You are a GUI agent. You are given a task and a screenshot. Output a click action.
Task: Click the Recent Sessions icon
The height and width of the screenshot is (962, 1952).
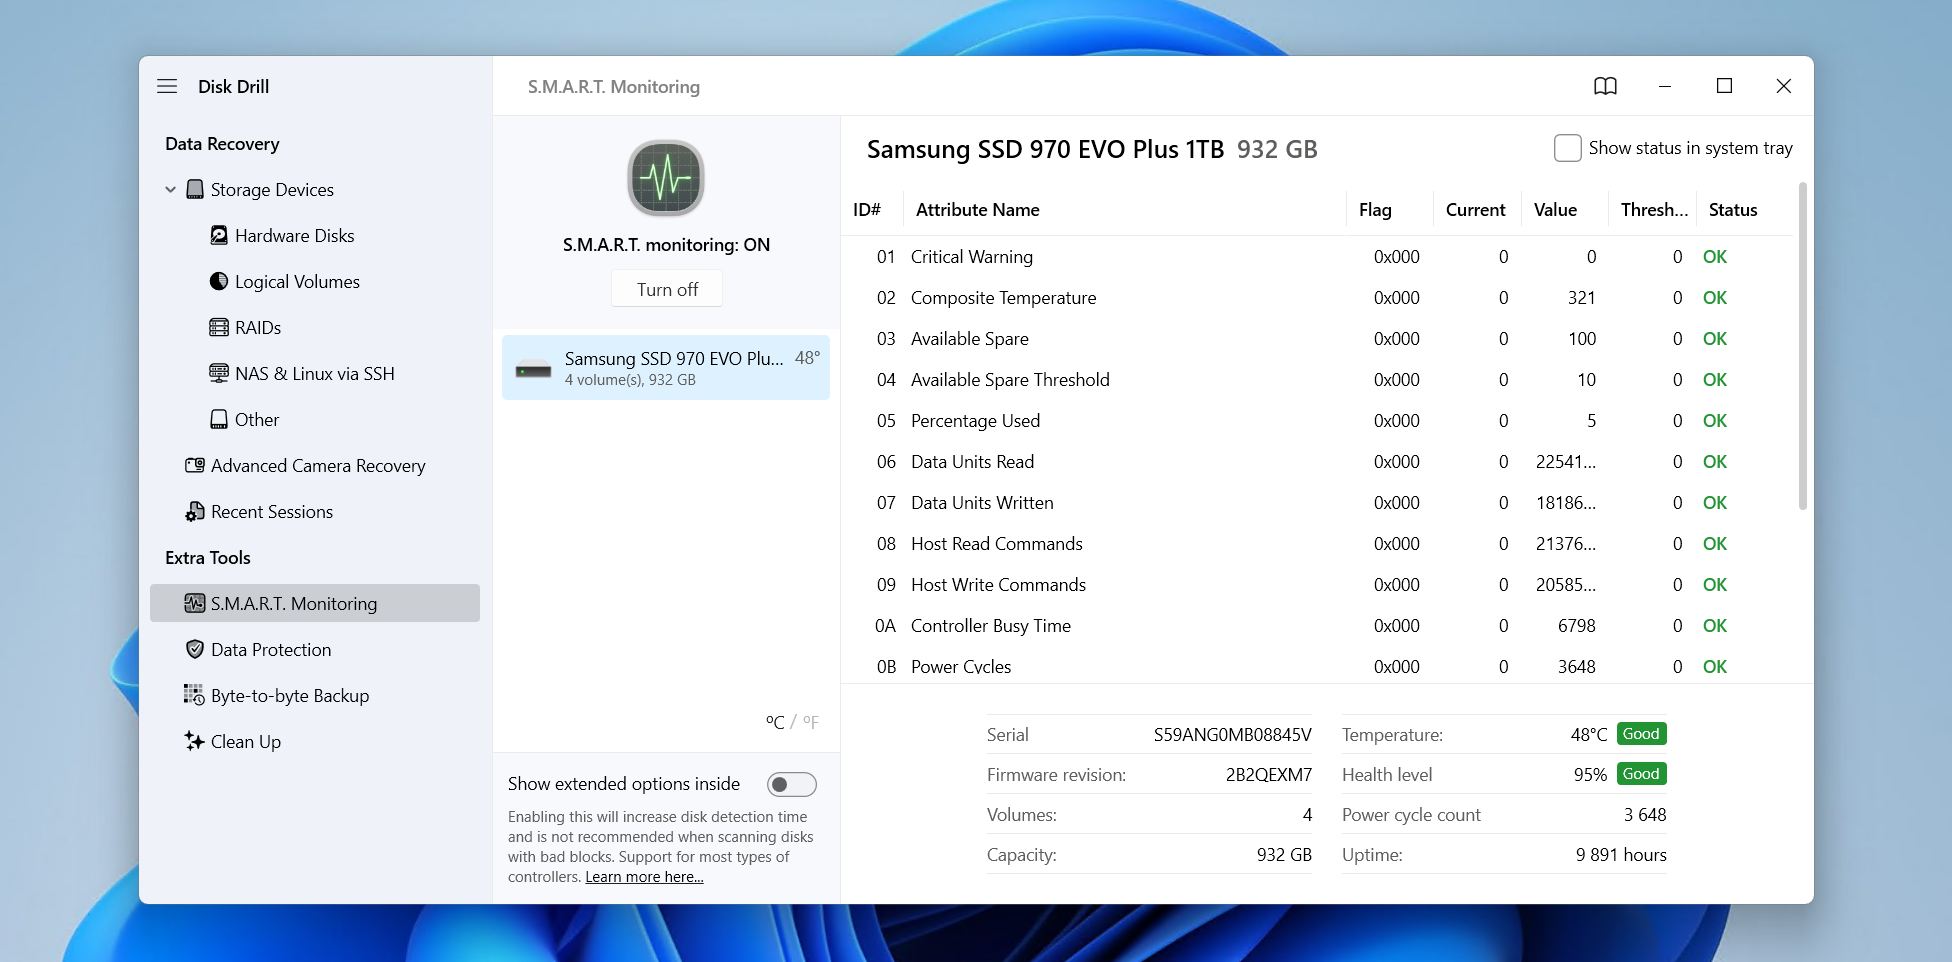point(194,512)
